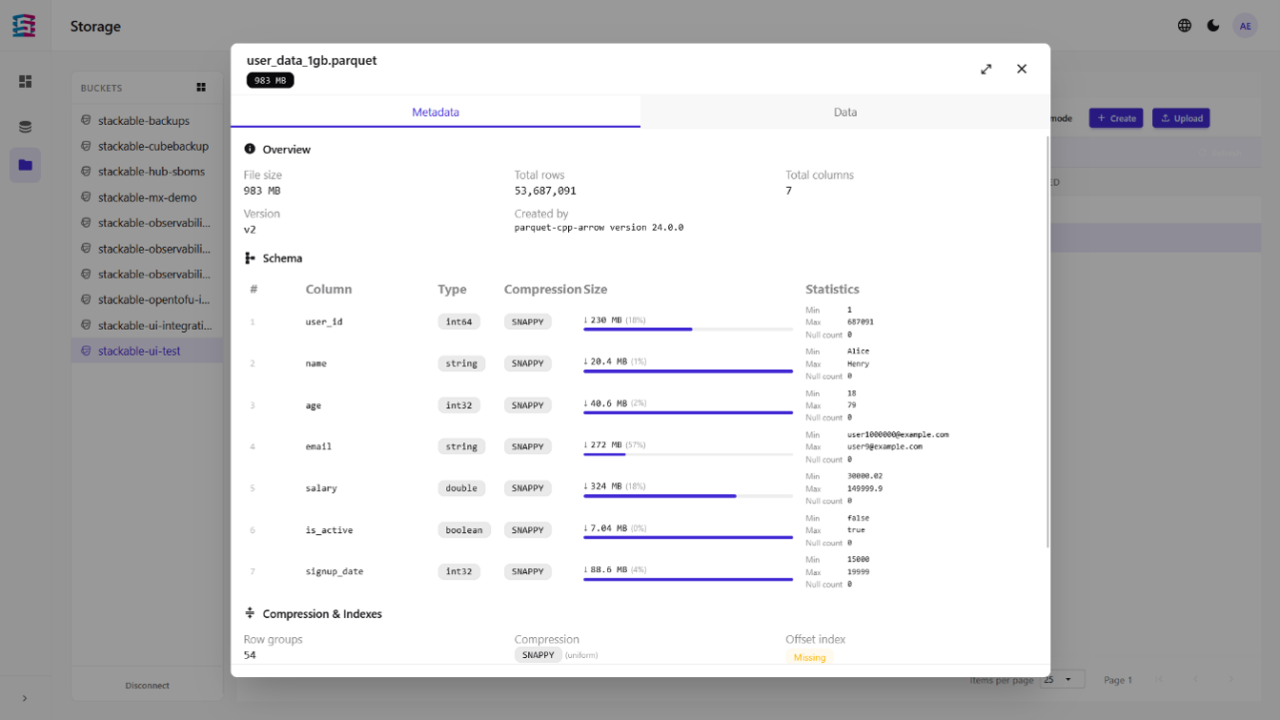The image size is (1280, 720).
Task: Click the Create button
Action: [x=1116, y=118]
